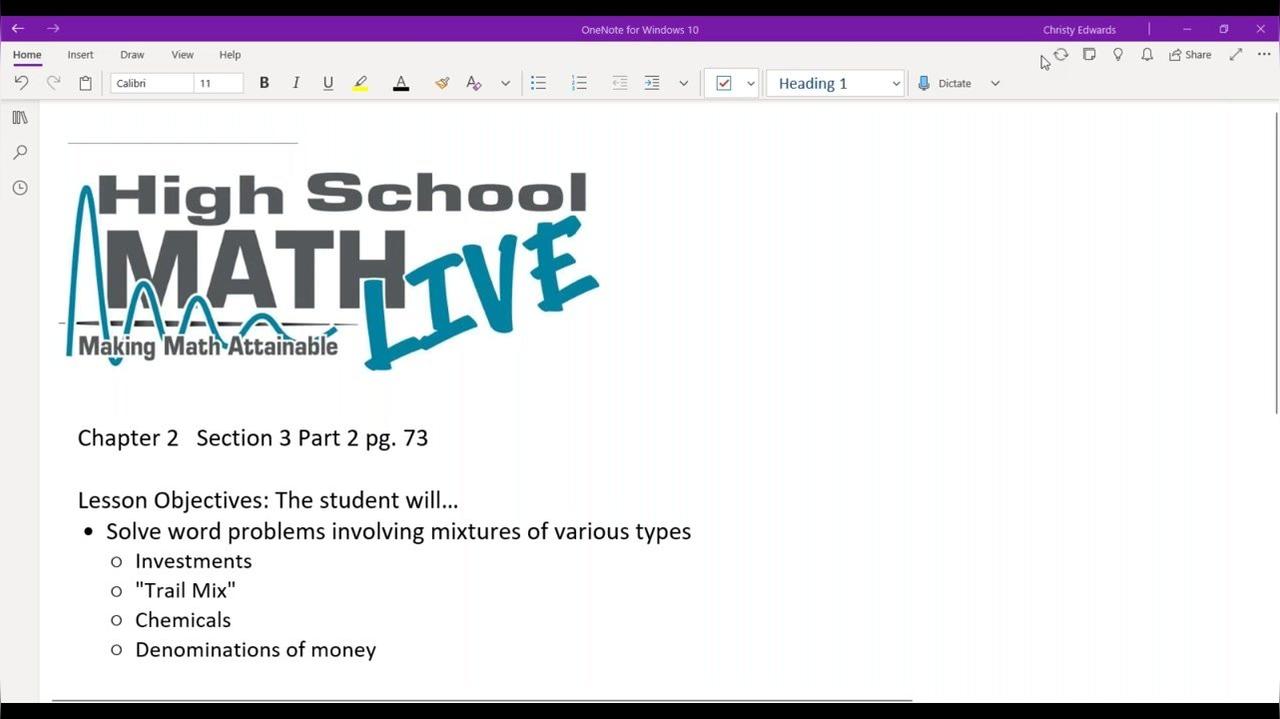
Task: Open the Home tab
Action: coord(27,55)
